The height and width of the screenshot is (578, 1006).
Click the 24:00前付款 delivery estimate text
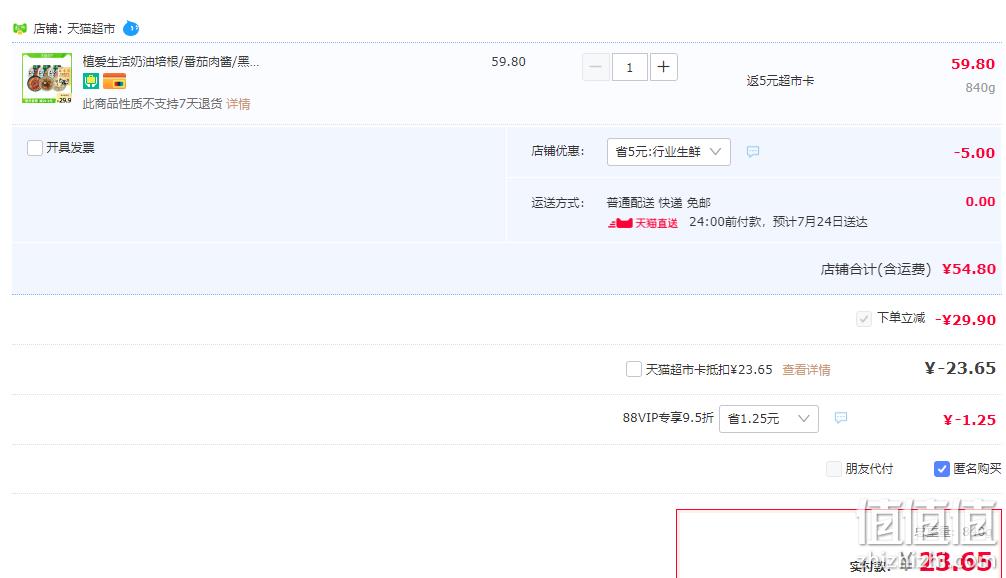[x=778, y=222]
